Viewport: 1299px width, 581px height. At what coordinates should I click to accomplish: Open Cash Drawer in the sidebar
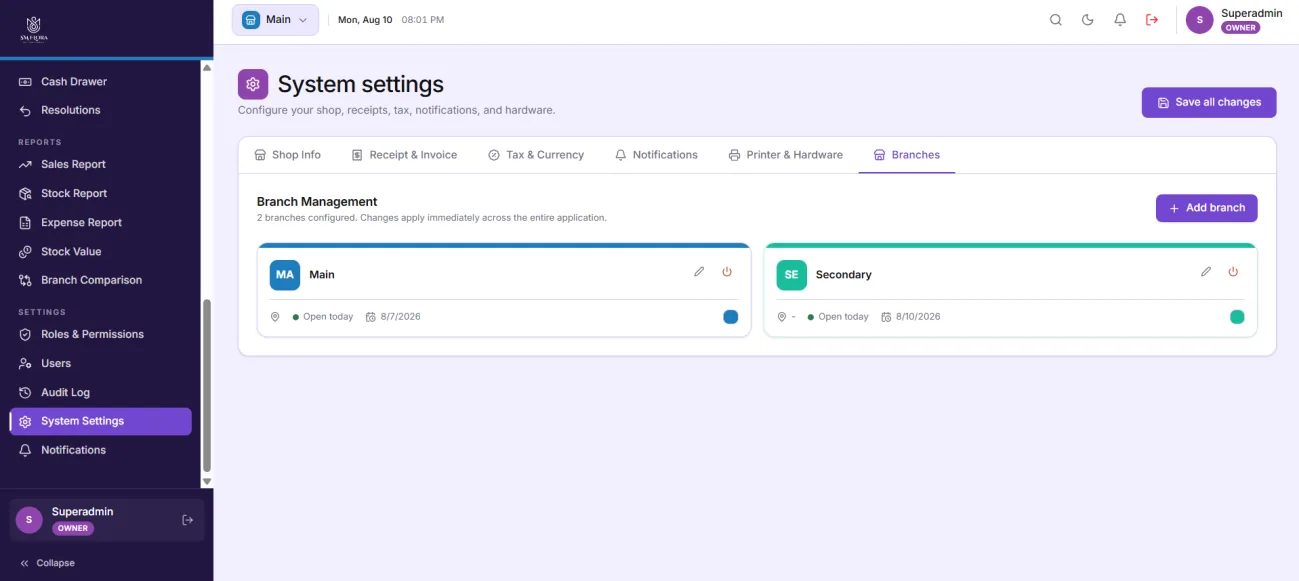point(101,82)
